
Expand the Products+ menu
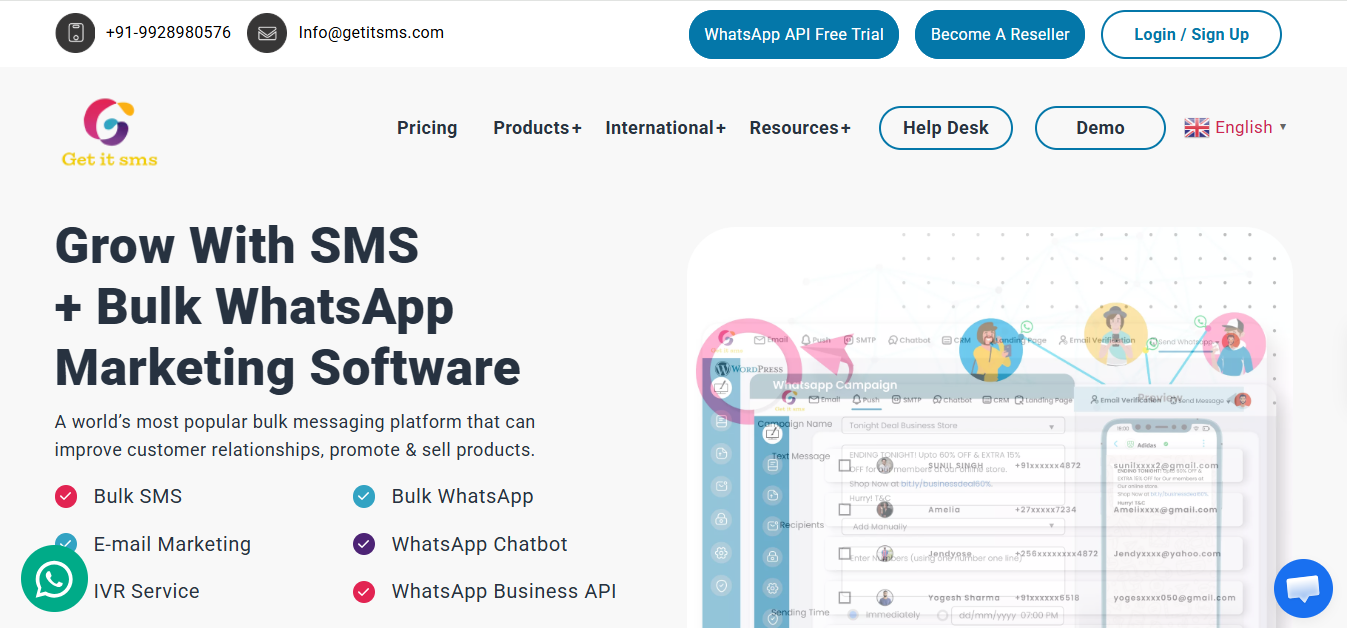(537, 128)
